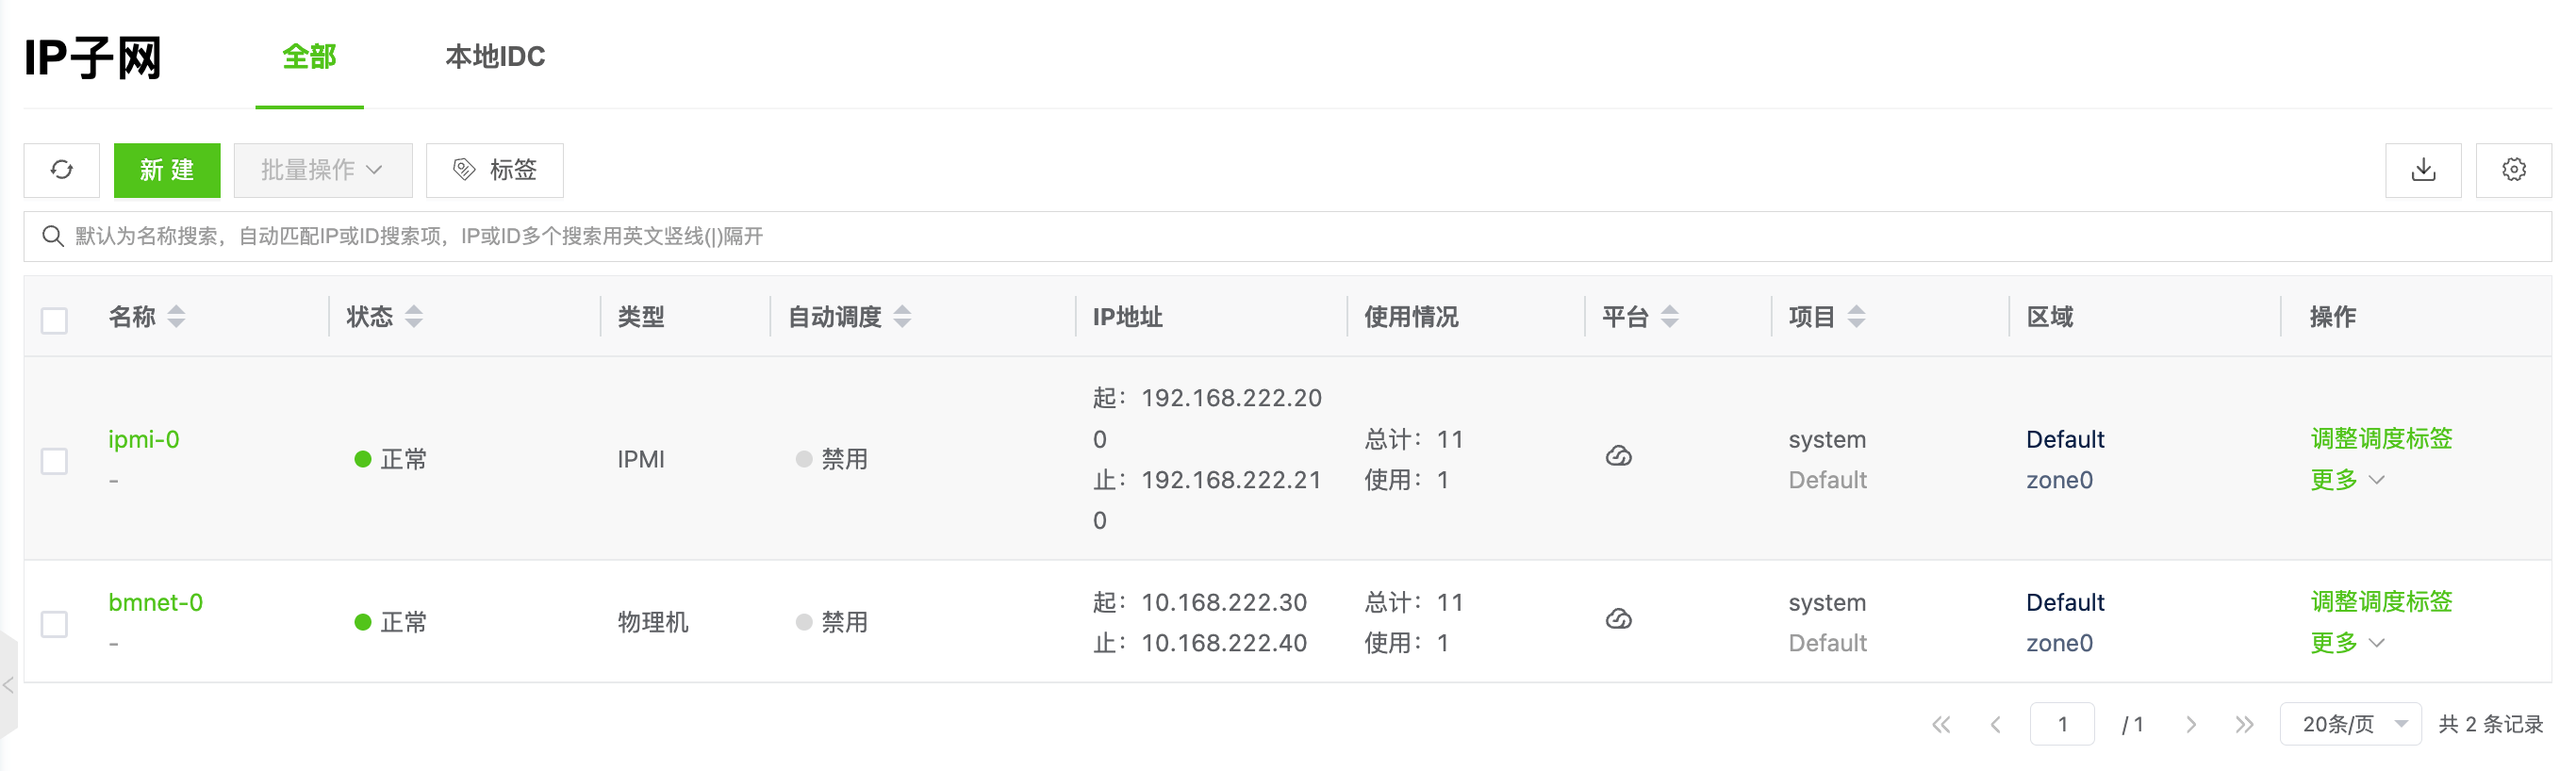Sort by the 自动调度 column arrows
This screenshot has width=2576, height=771.
point(902,317)
